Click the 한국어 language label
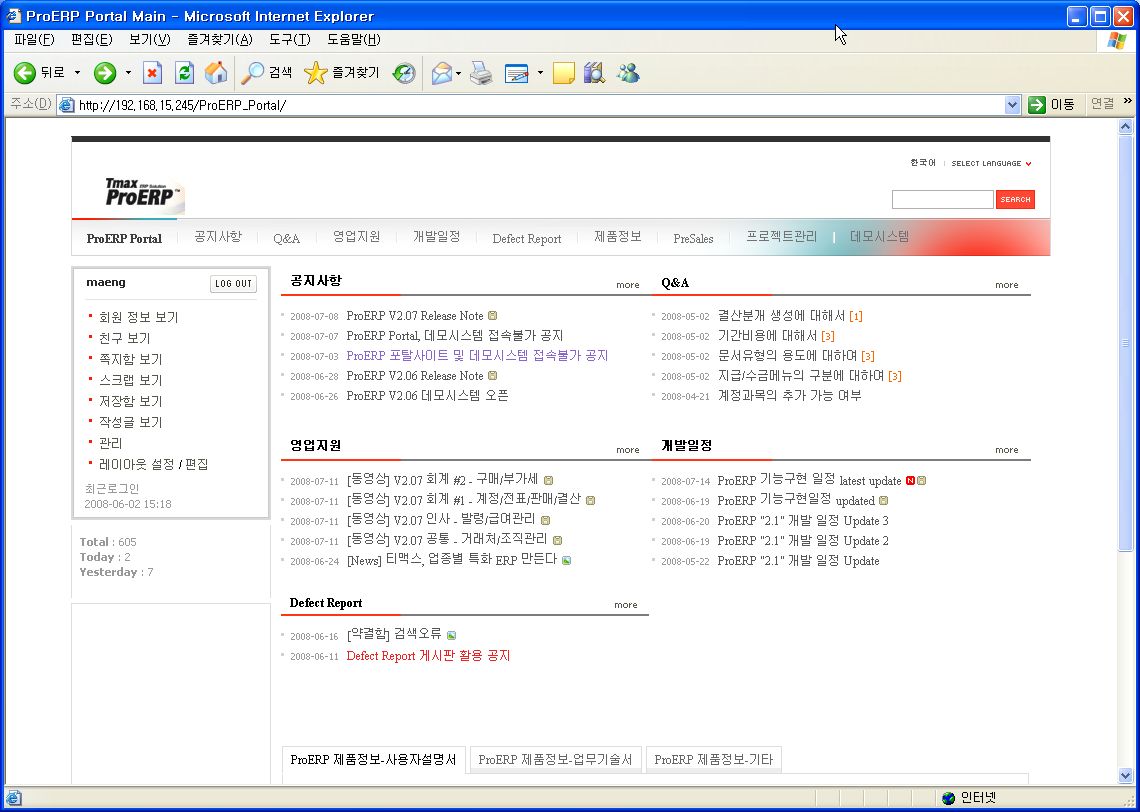This screenshot has width=1140, height=812. 923,163
